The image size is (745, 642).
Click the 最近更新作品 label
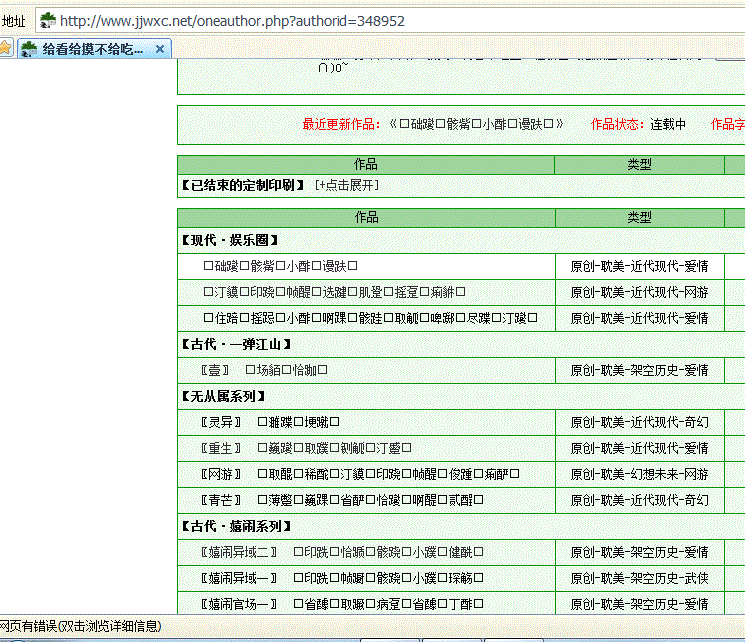point(342,125)
